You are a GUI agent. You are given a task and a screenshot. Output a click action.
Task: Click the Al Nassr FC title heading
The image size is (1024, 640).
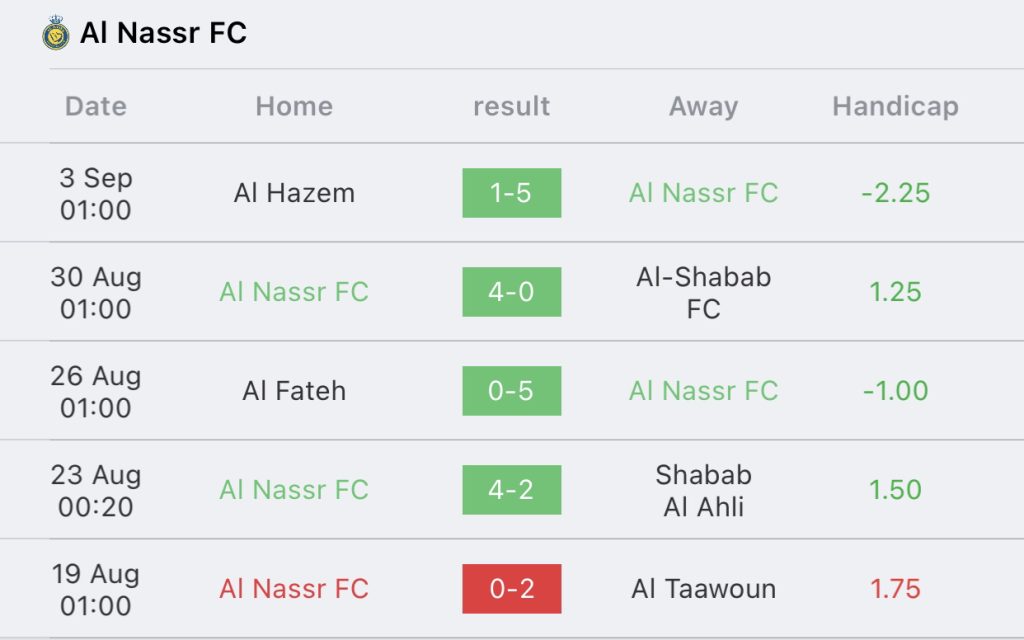163,33
